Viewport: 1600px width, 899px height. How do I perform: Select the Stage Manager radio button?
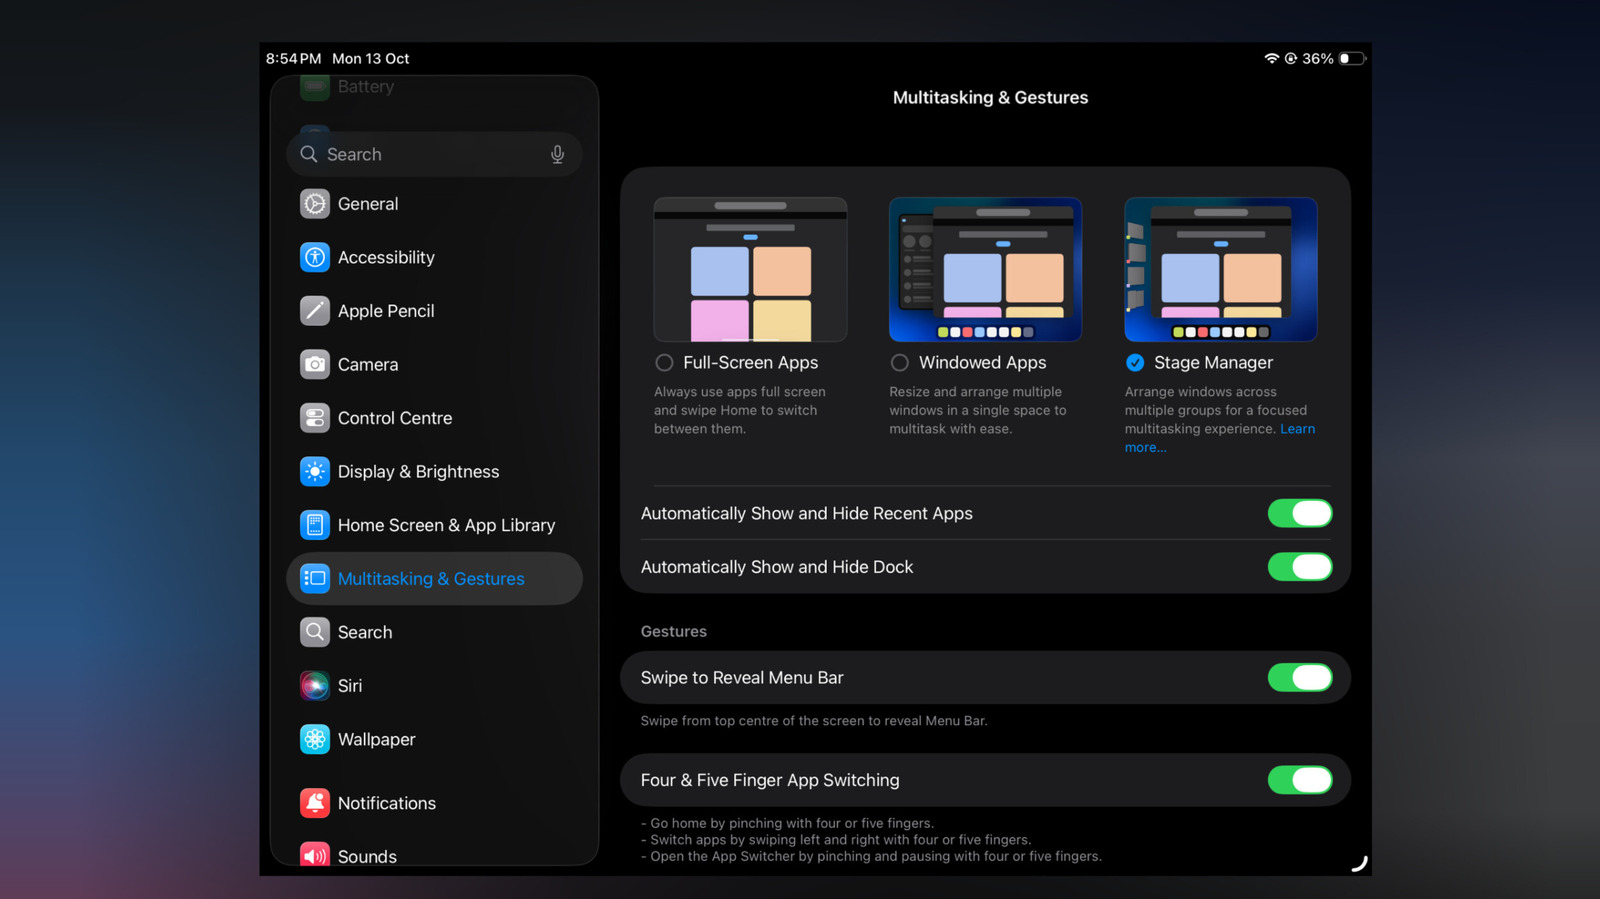coord(1135,363)
